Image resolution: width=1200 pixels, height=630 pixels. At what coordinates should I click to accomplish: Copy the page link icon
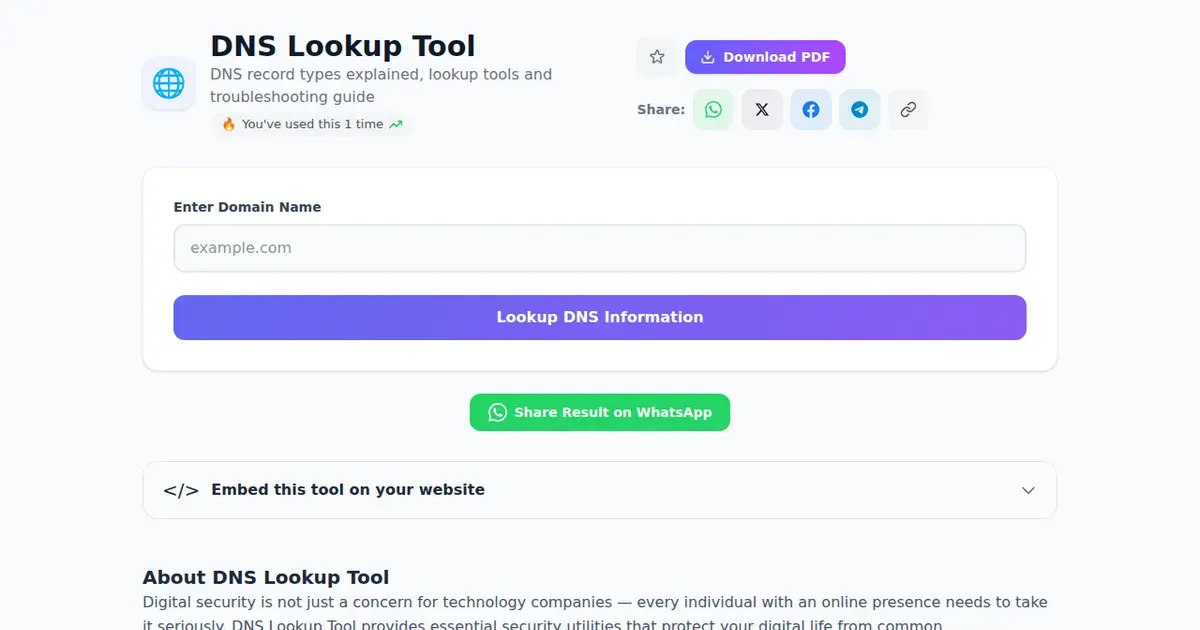(x=908, y=110)
